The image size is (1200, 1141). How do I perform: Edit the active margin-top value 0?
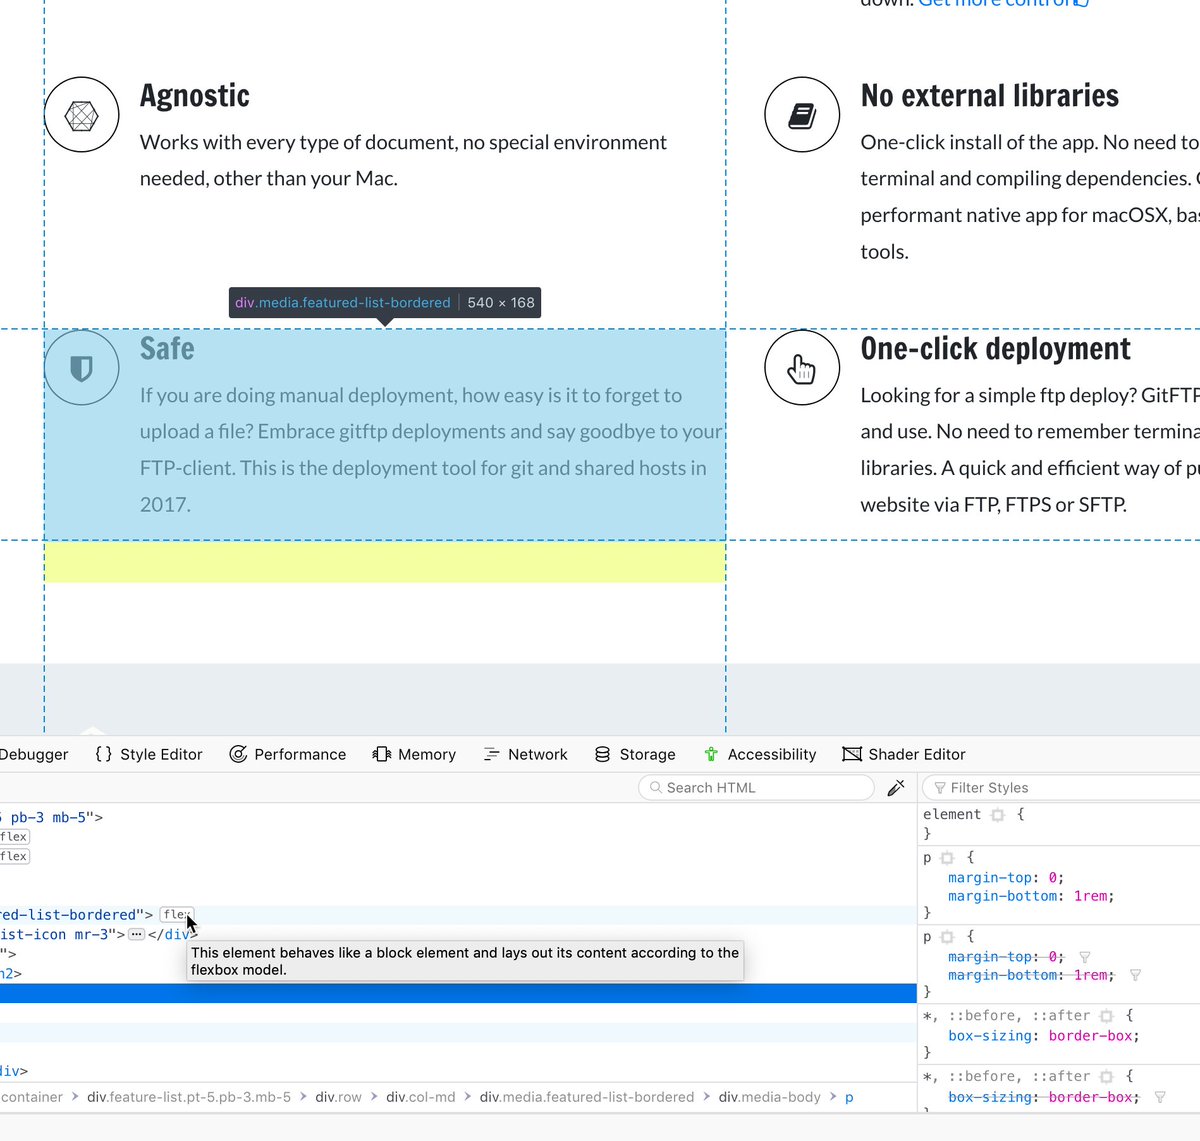[x=1053, y=877]
